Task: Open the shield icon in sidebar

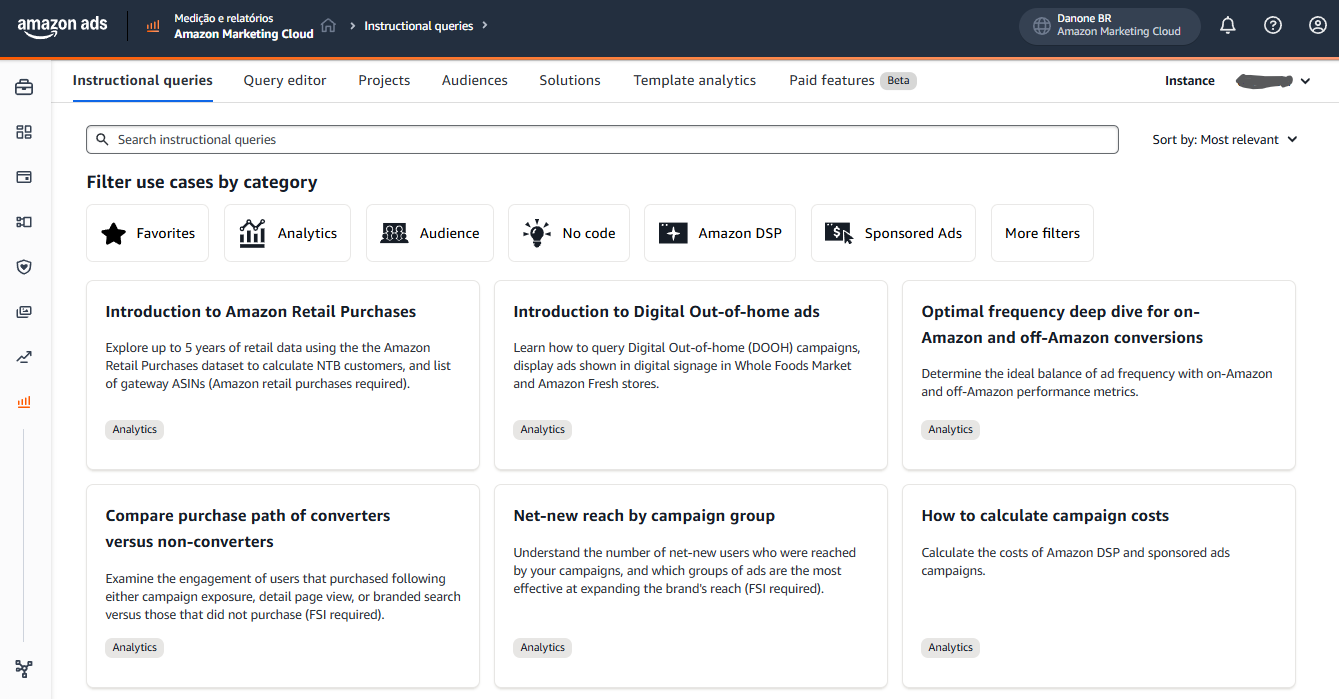Action: coord(24,267)
